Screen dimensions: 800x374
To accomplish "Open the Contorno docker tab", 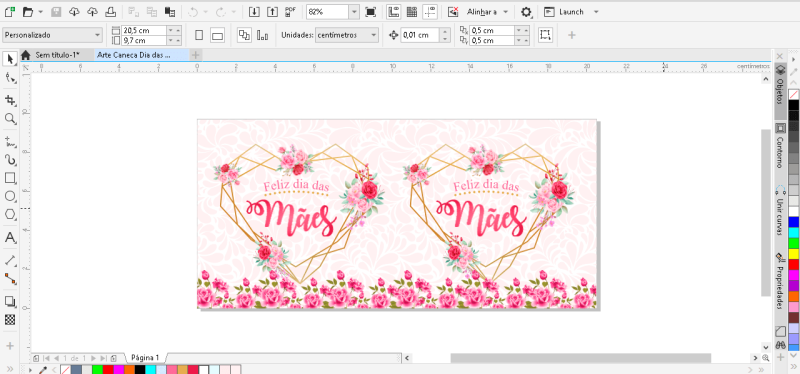I will click(x=780, y=147).
